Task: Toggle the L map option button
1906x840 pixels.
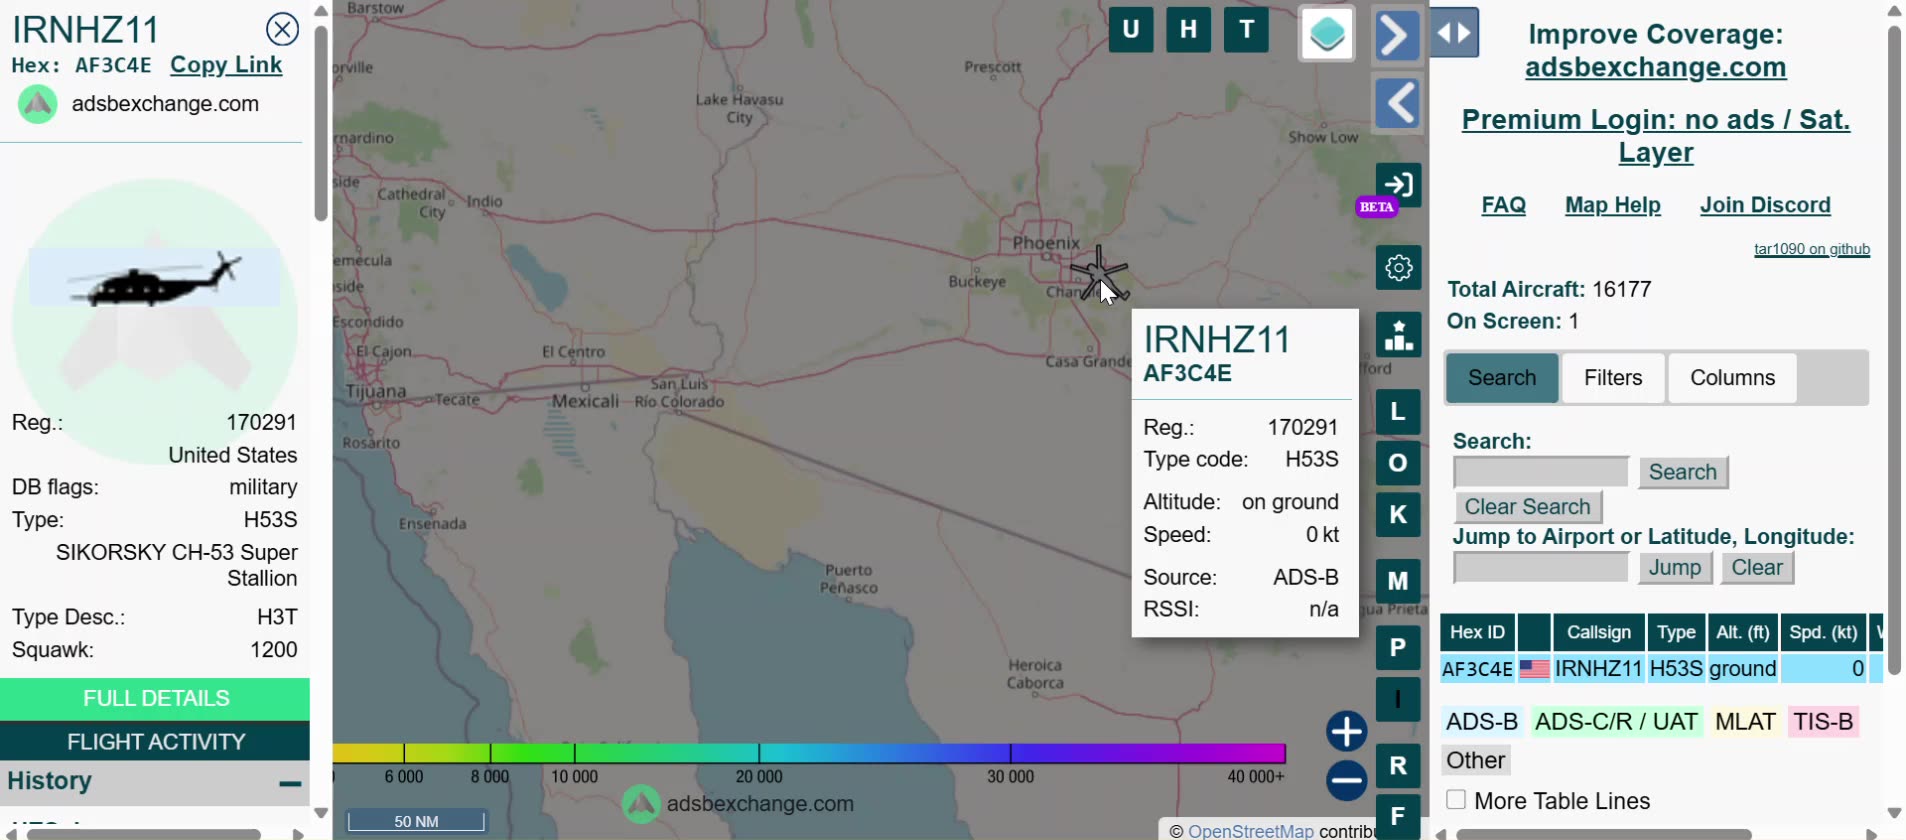Action: [x=1398, y=411]
